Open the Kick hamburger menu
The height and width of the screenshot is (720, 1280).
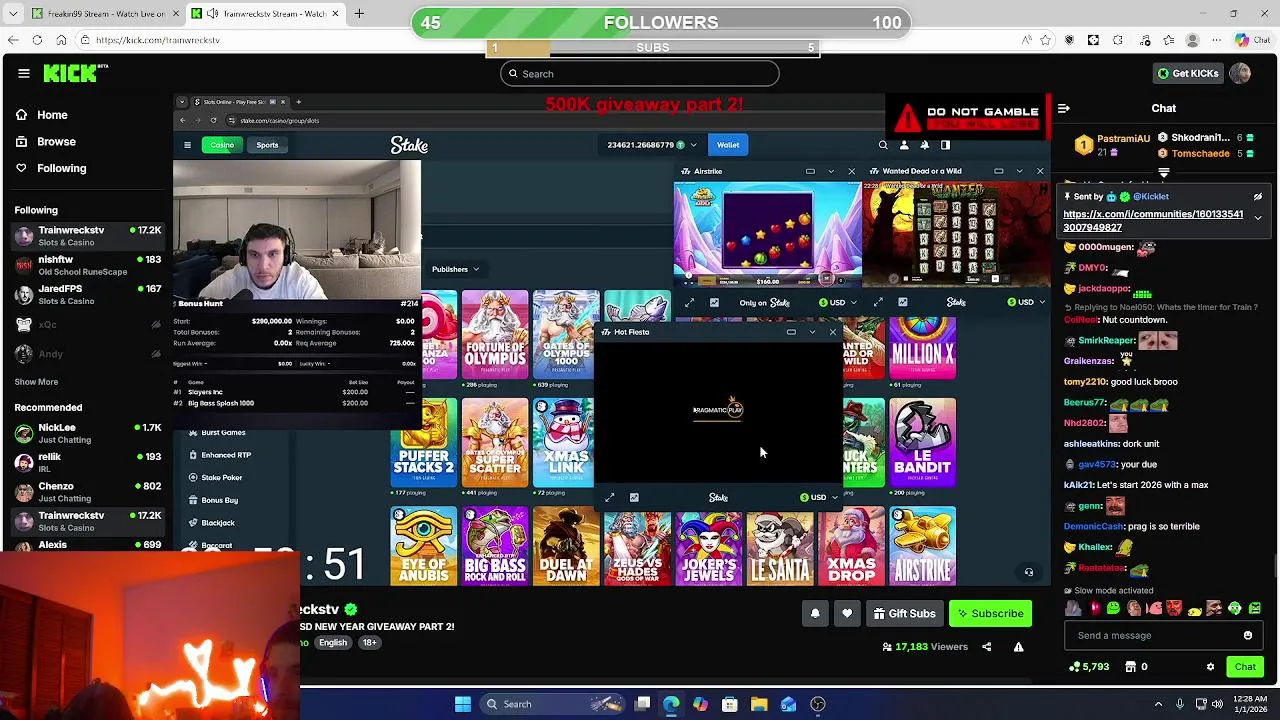coord(23,73)
